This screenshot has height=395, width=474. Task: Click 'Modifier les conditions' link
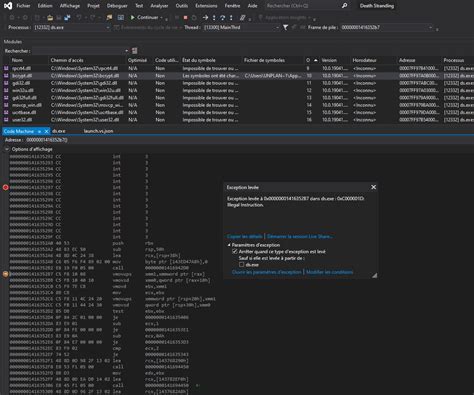[x=329, y=272]
